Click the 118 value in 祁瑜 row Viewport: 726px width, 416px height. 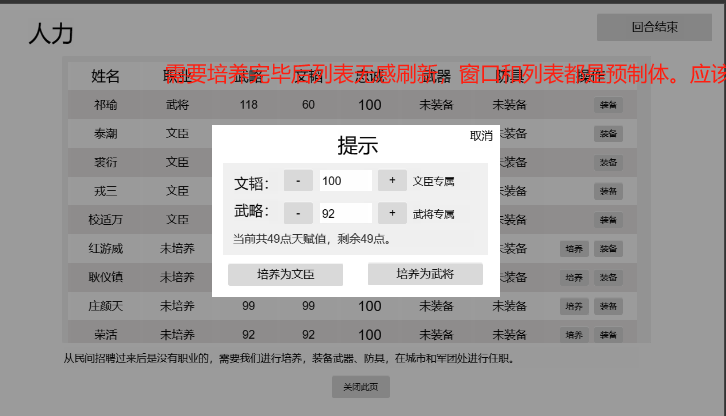click(x=249, y=105)
